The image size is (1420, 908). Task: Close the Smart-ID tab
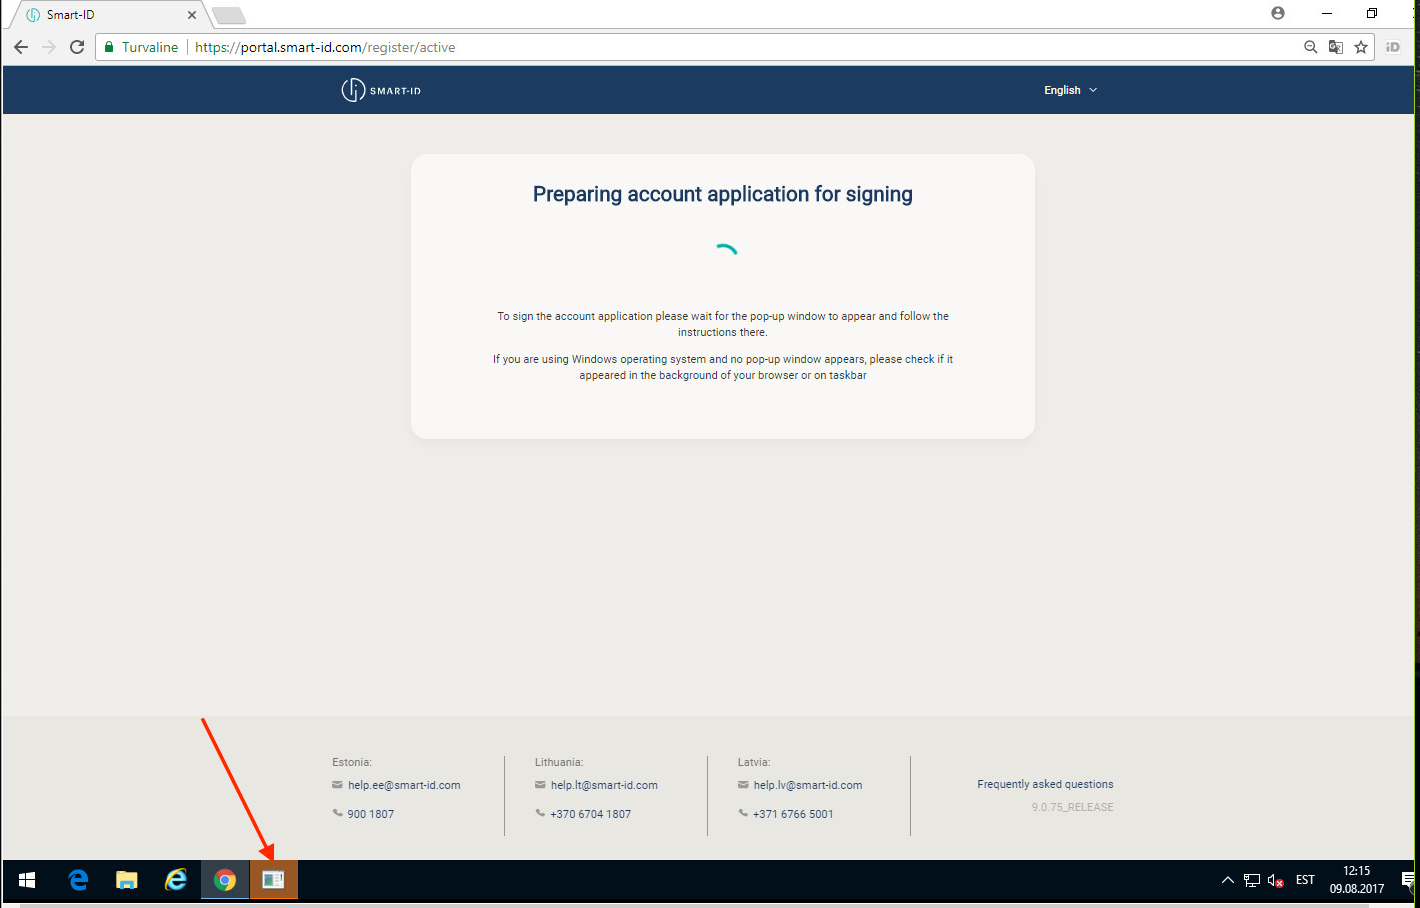(192, 15)
